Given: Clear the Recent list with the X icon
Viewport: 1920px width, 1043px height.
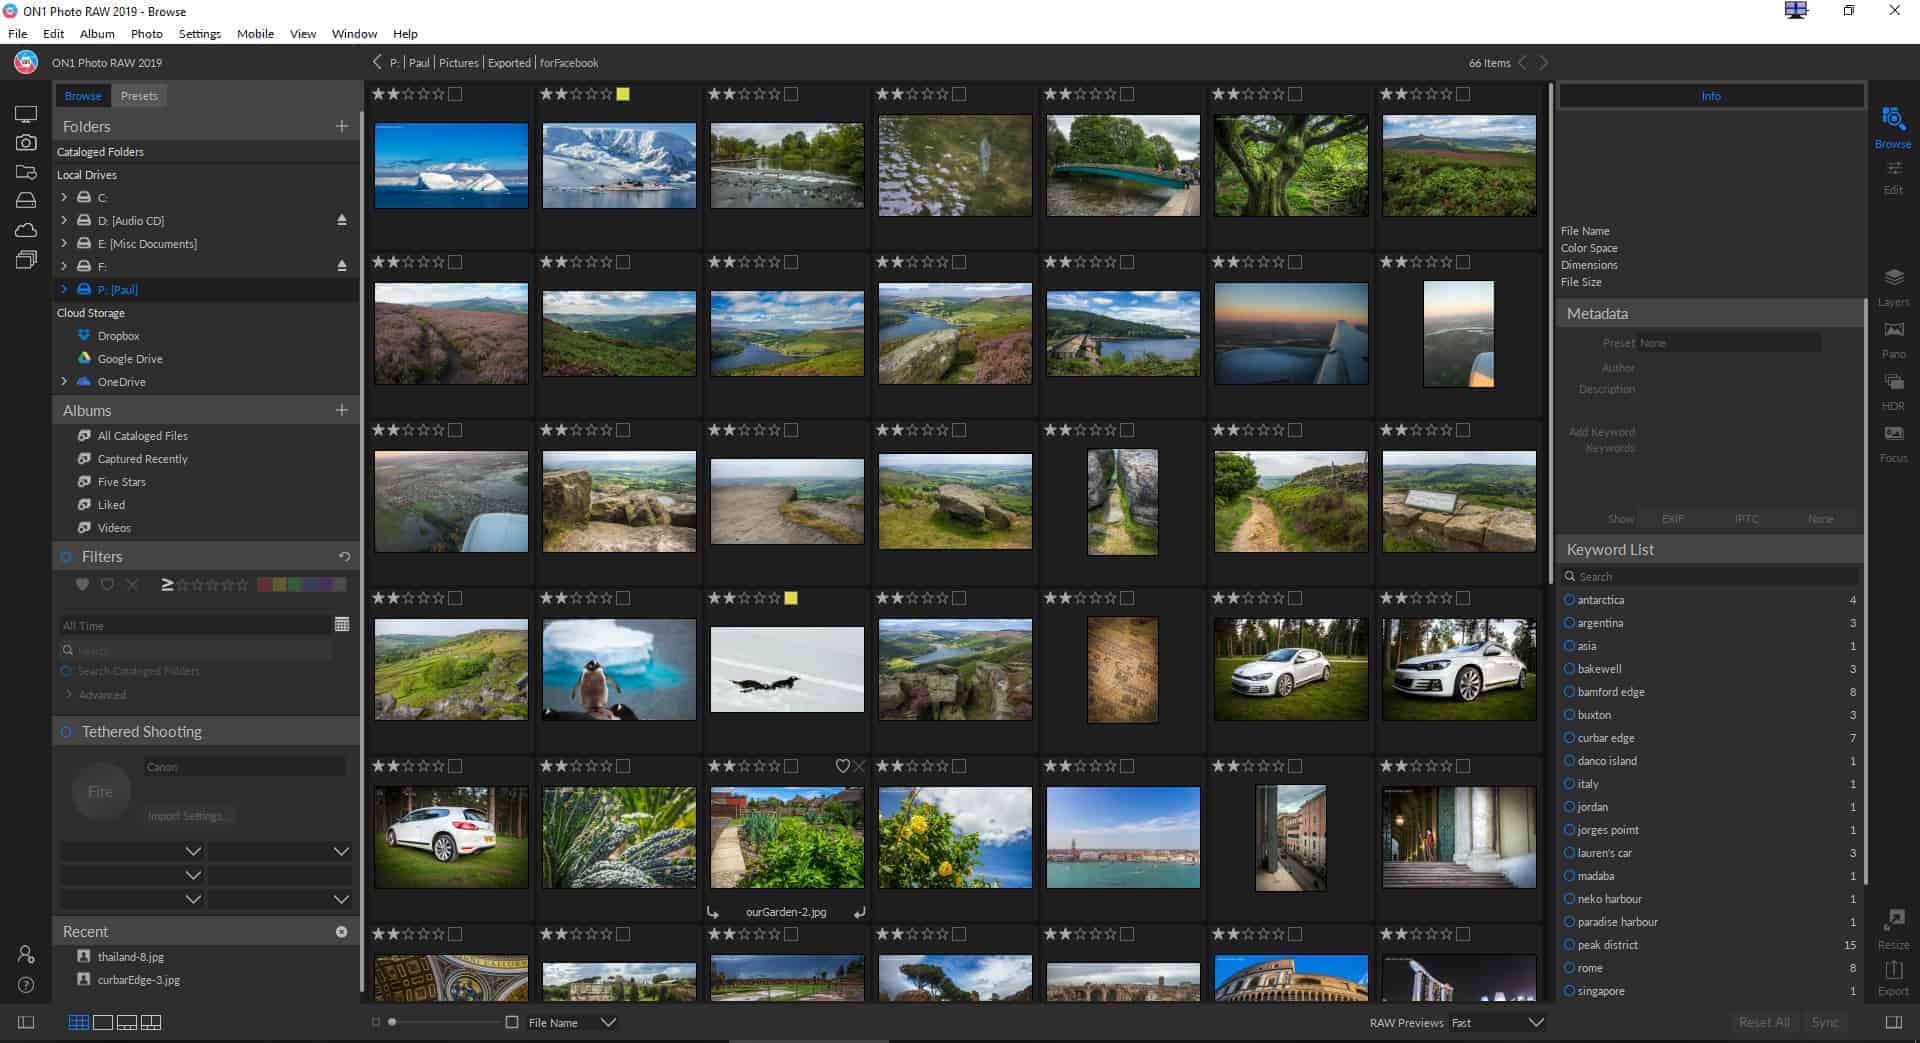Looking at the screenshot, I should tap(341, 931).
